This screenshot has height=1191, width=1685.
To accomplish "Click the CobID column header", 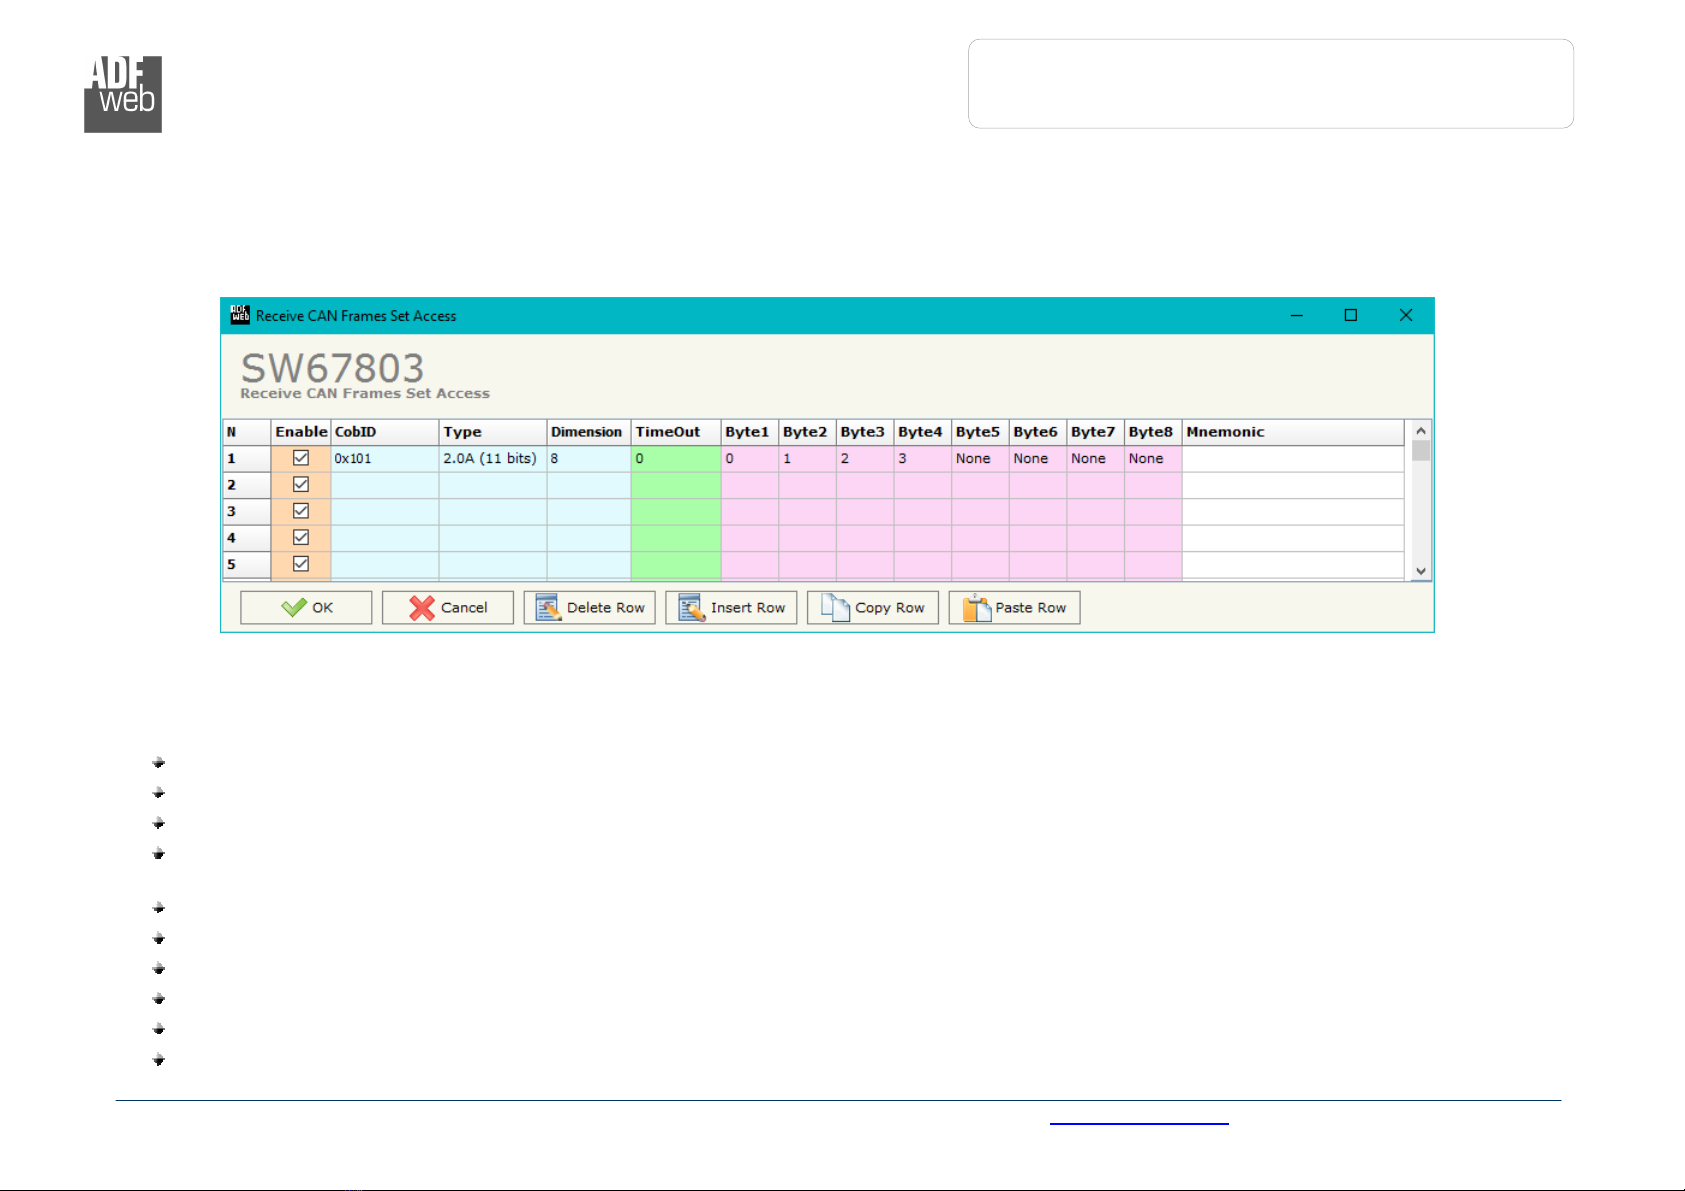I will 385,432.
